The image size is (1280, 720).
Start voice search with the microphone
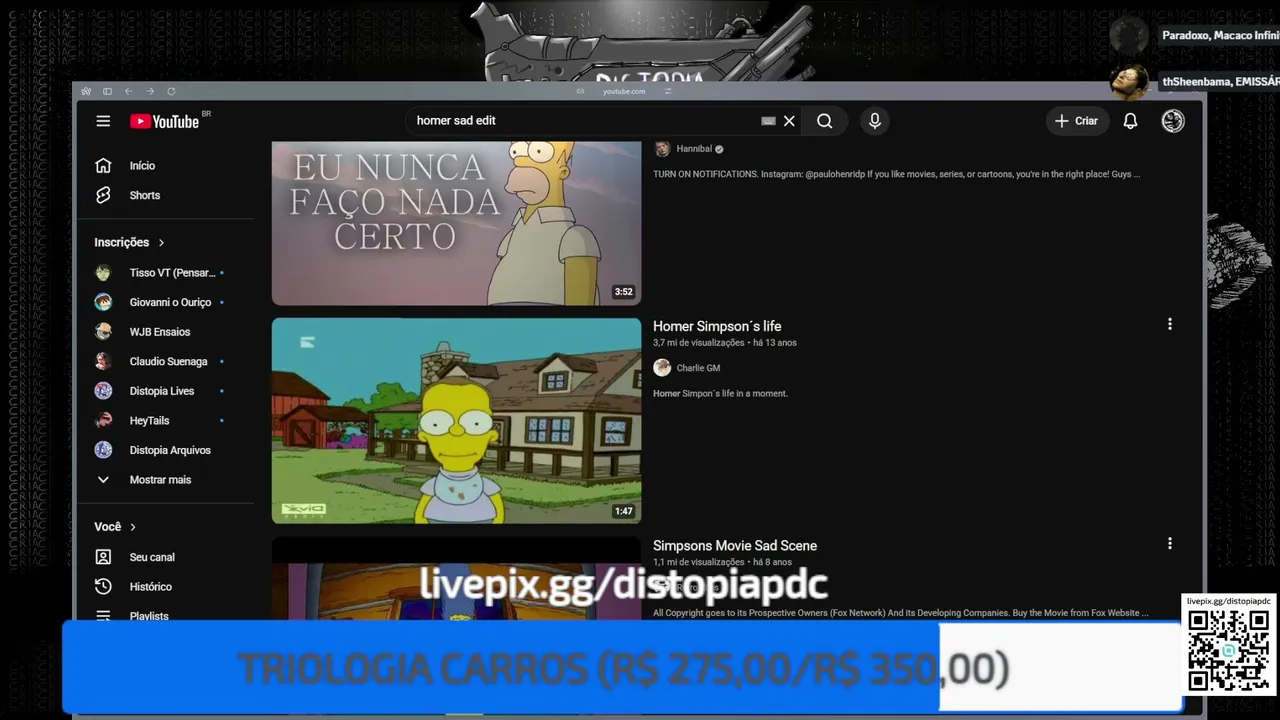[x=875, y=121]
